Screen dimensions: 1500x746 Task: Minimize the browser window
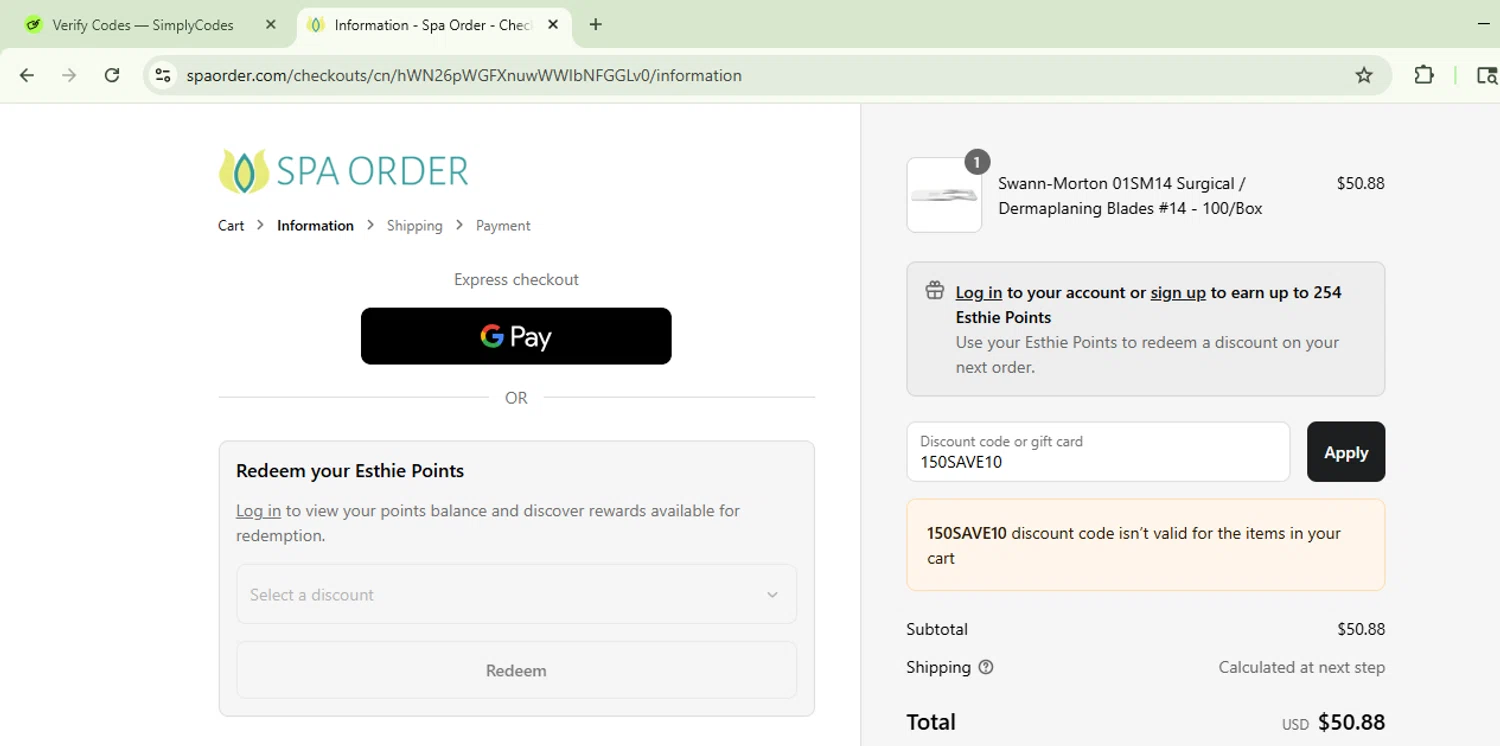pos(1484,25)
